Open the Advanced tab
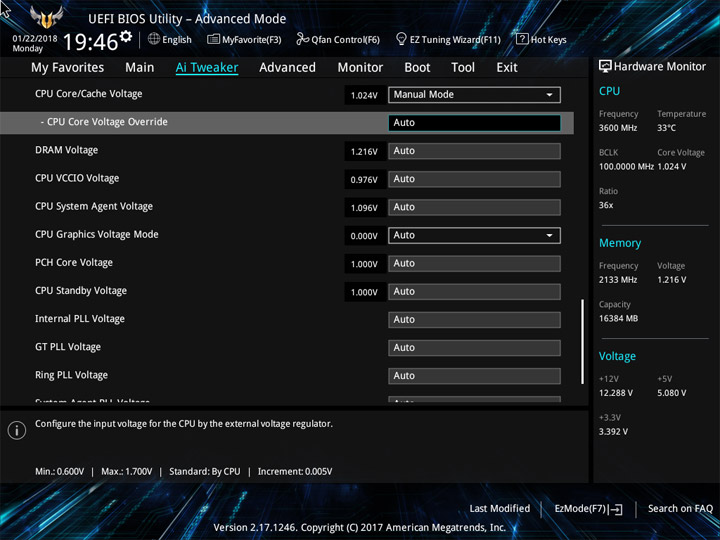 [287, 68]
